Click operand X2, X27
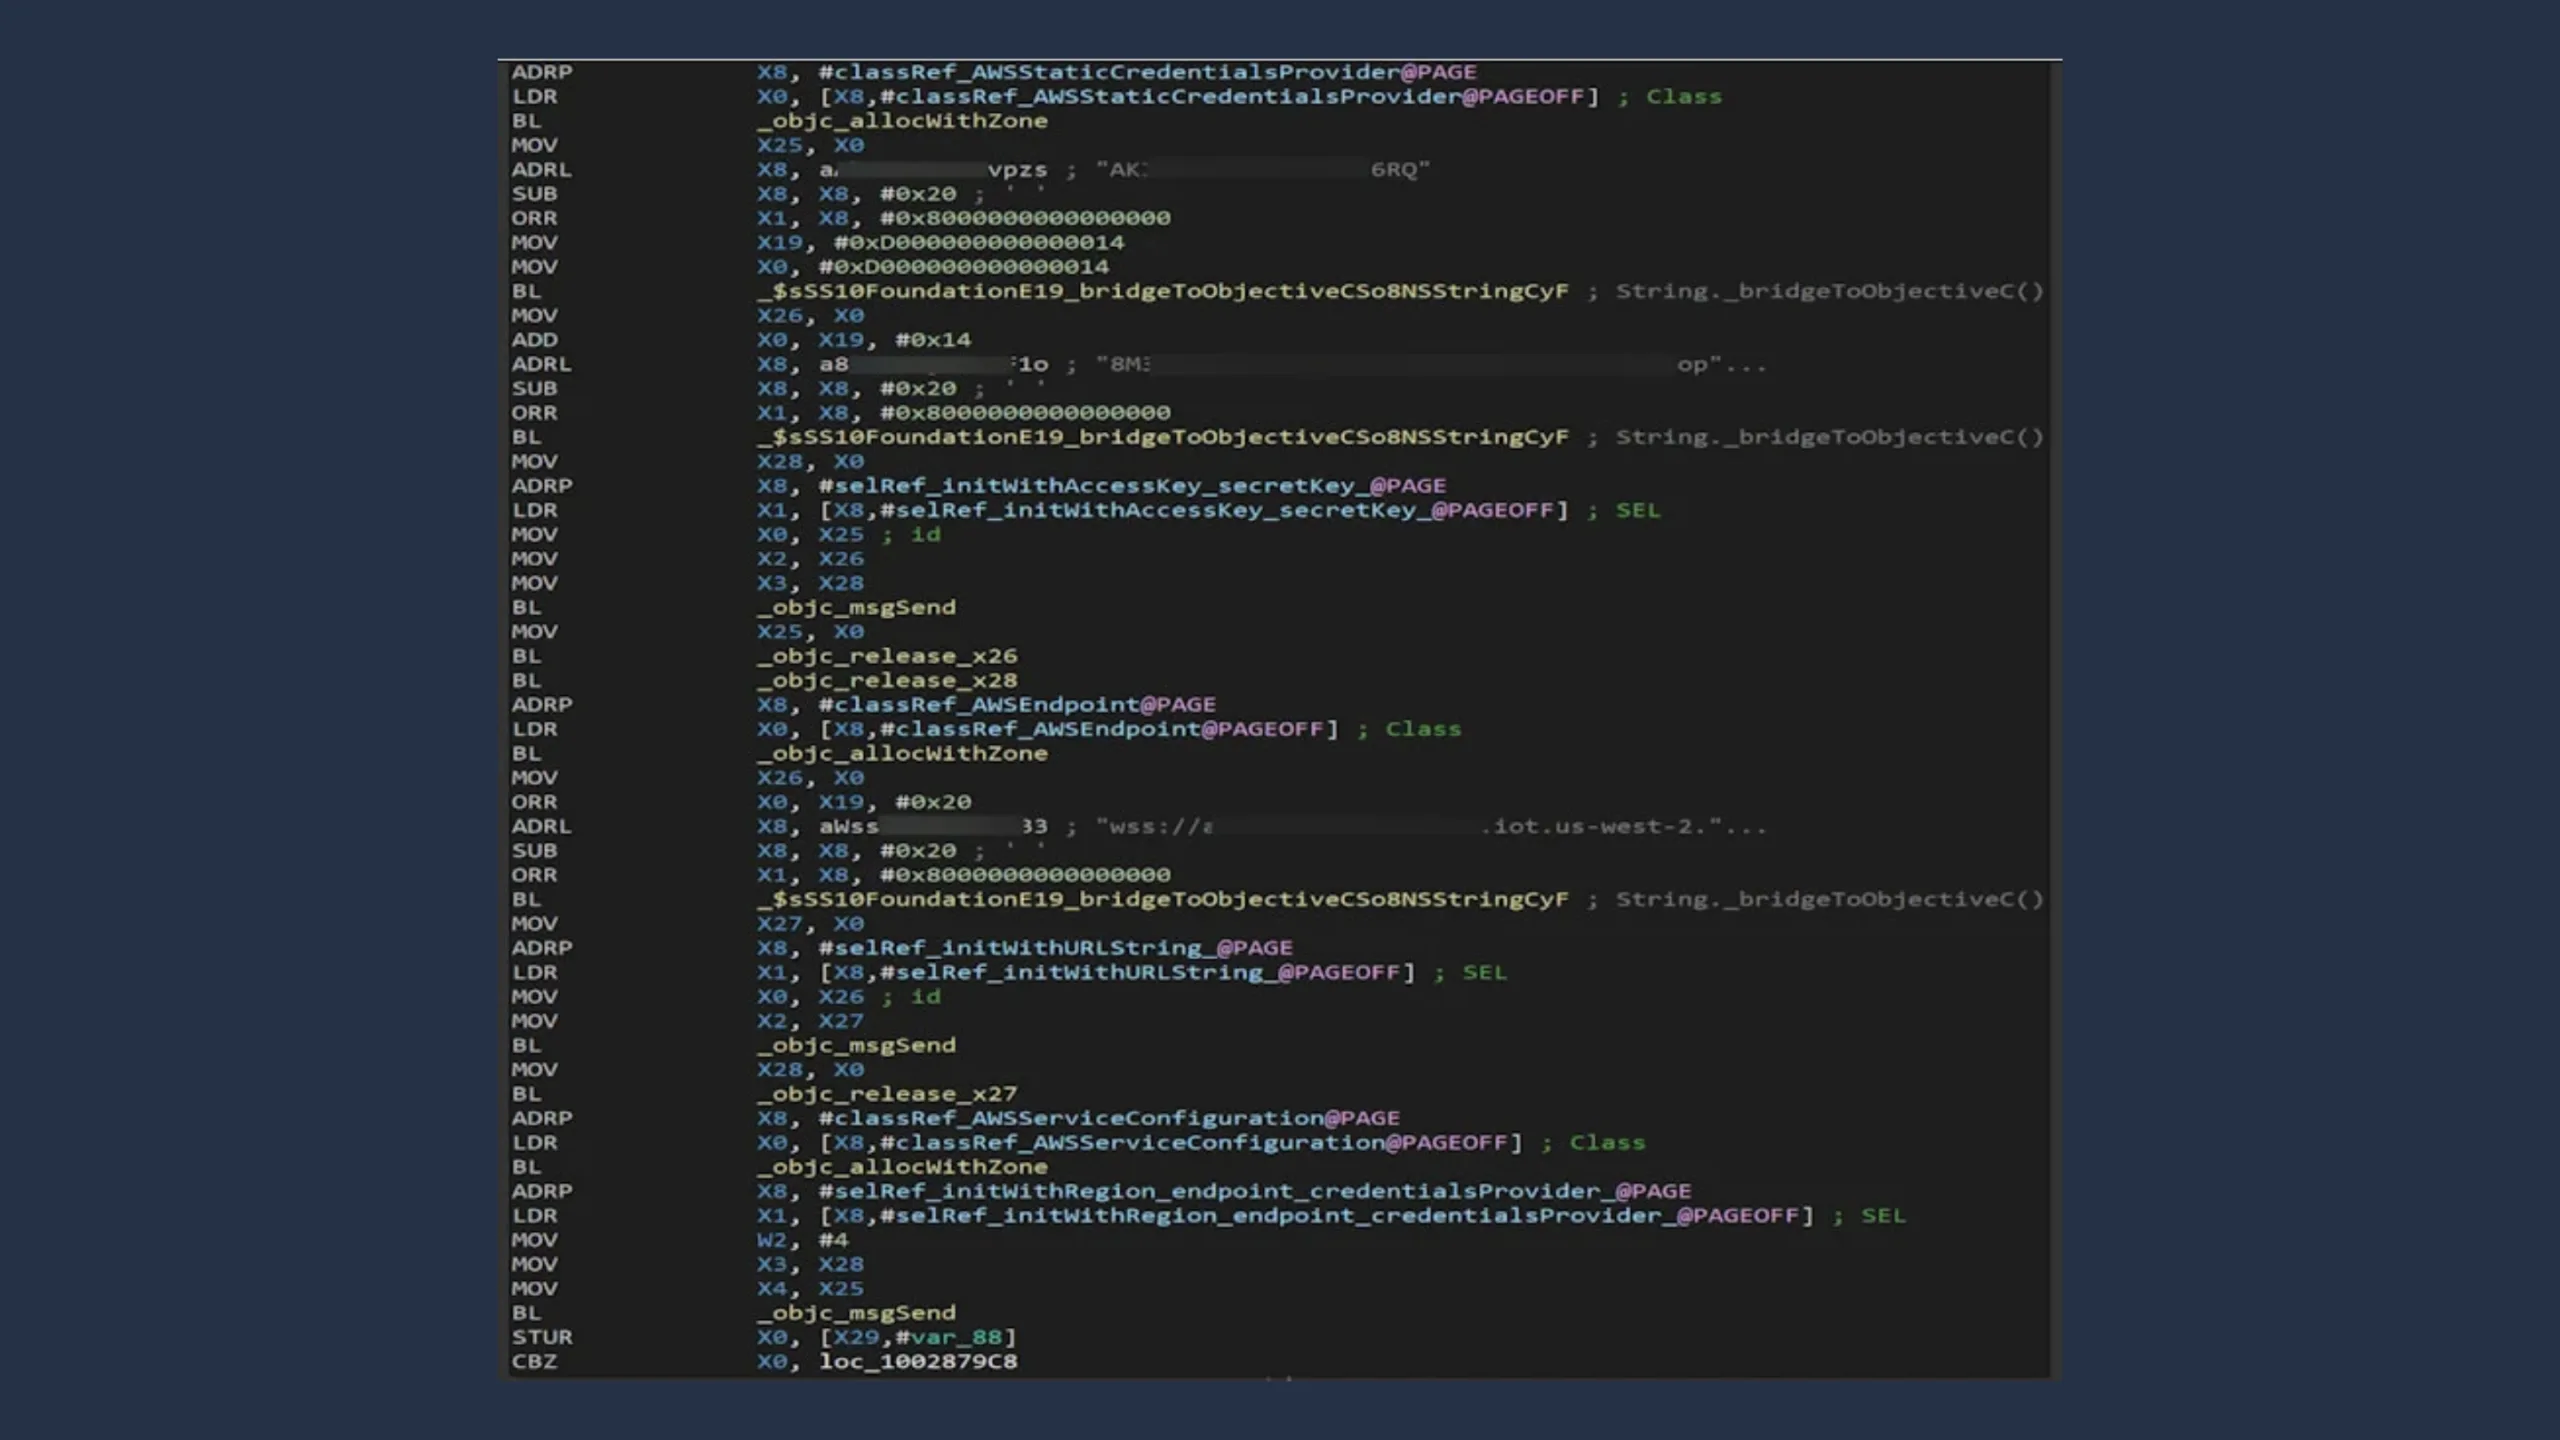Viewport: 2560px width, 1440px height. 810,1021
